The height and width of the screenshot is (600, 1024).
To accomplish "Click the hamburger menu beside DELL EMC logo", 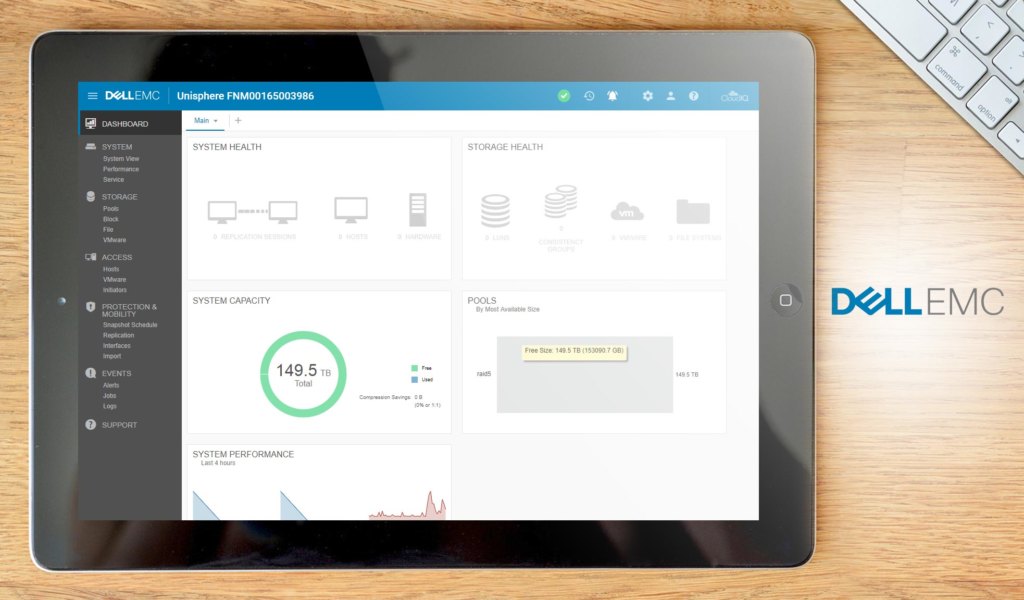I will tap(92, 96).
